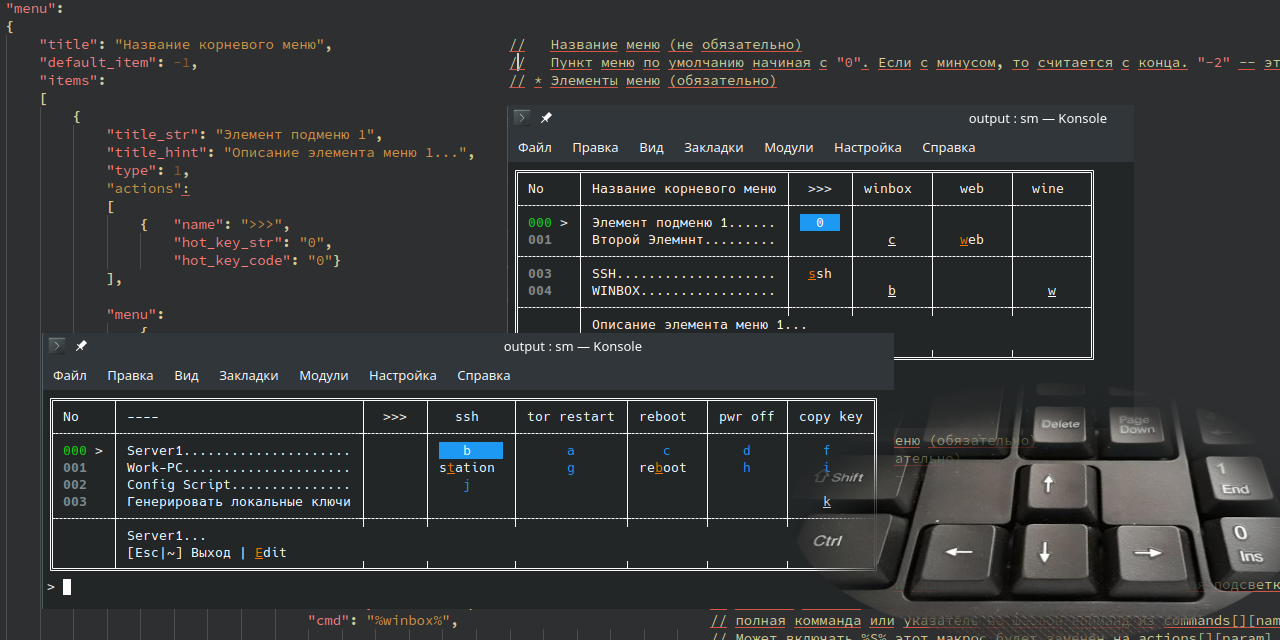Click the 'Edit' option in the terminal footer
The height and width of the screenshot is (640, 1280).
tap(271, 553)
